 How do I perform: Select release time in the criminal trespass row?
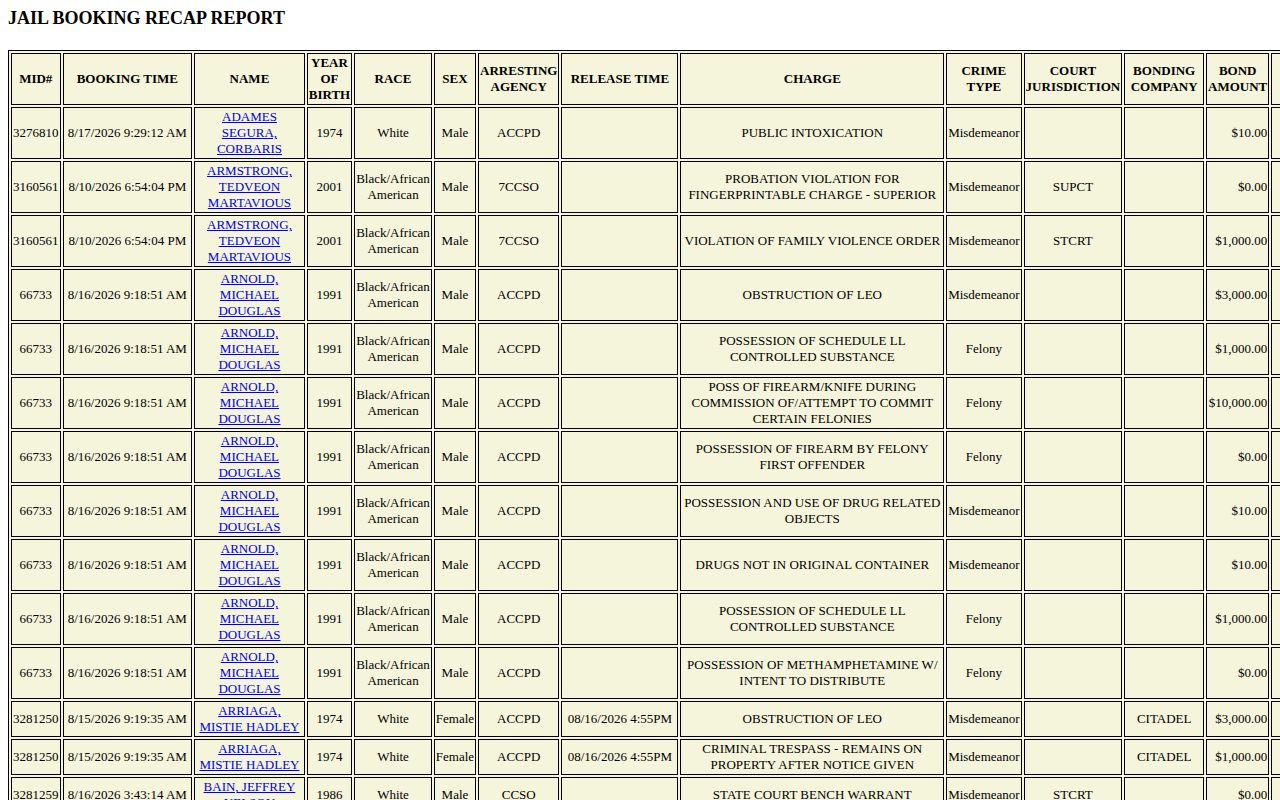[x=620, y=757]
